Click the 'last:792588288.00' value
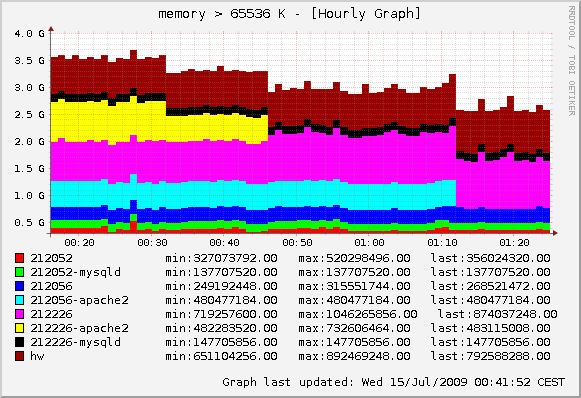Image resolution: width=581 pixels, height=398 pixels. (491, 356)
